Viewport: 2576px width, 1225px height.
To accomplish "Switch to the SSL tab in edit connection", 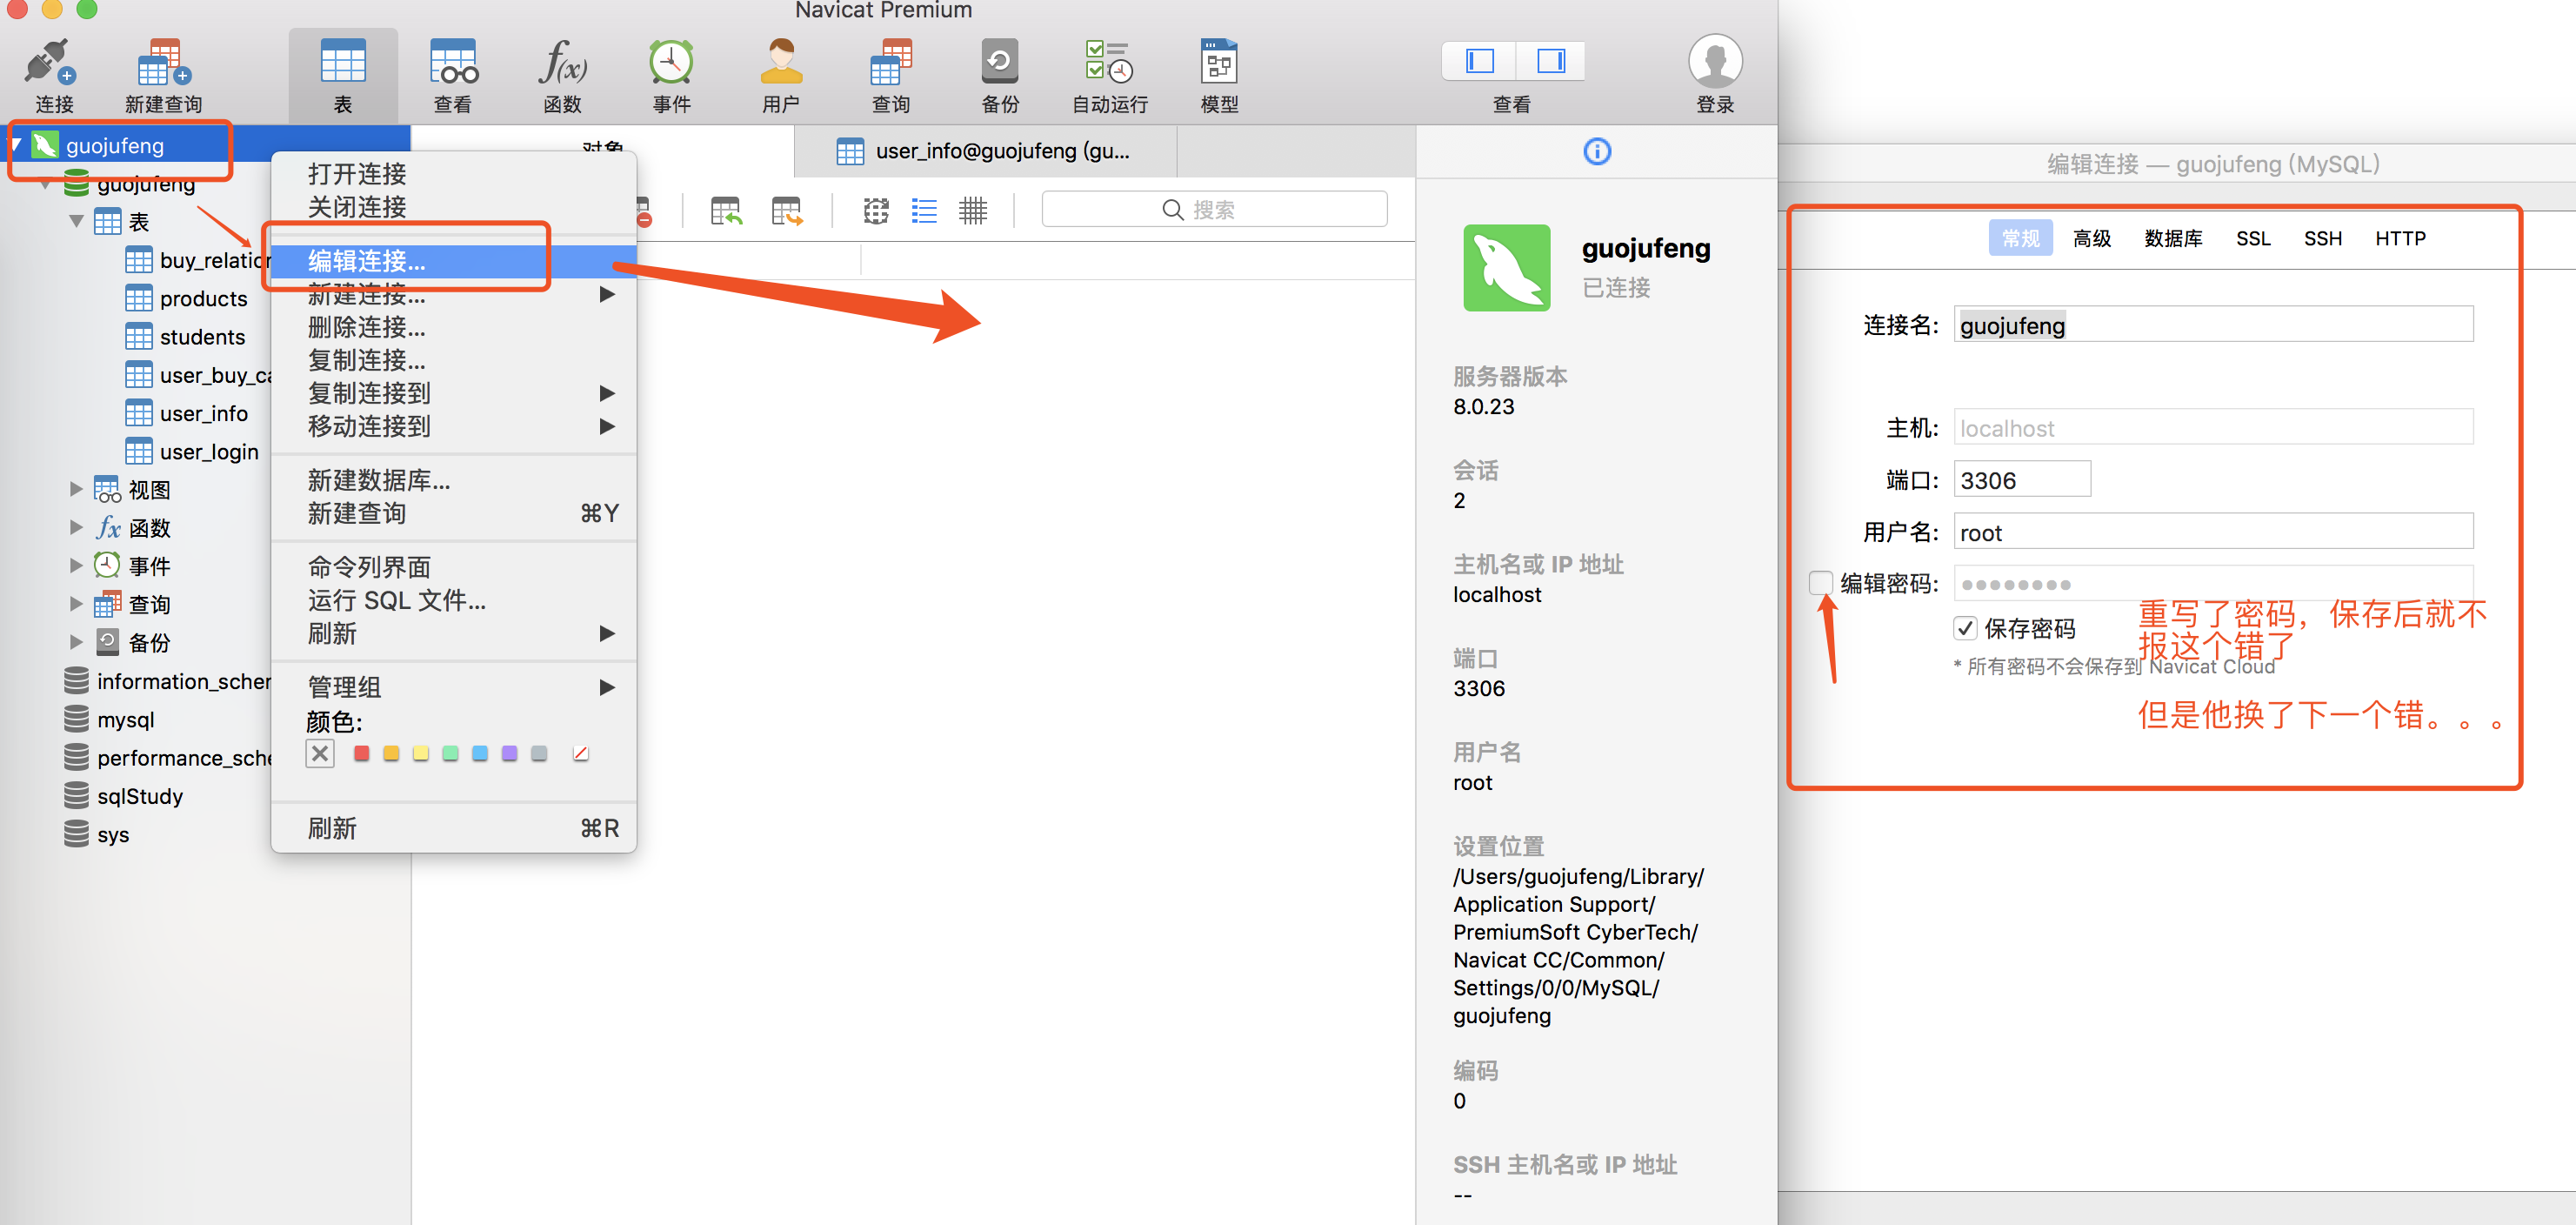I will click(2253, 238).
